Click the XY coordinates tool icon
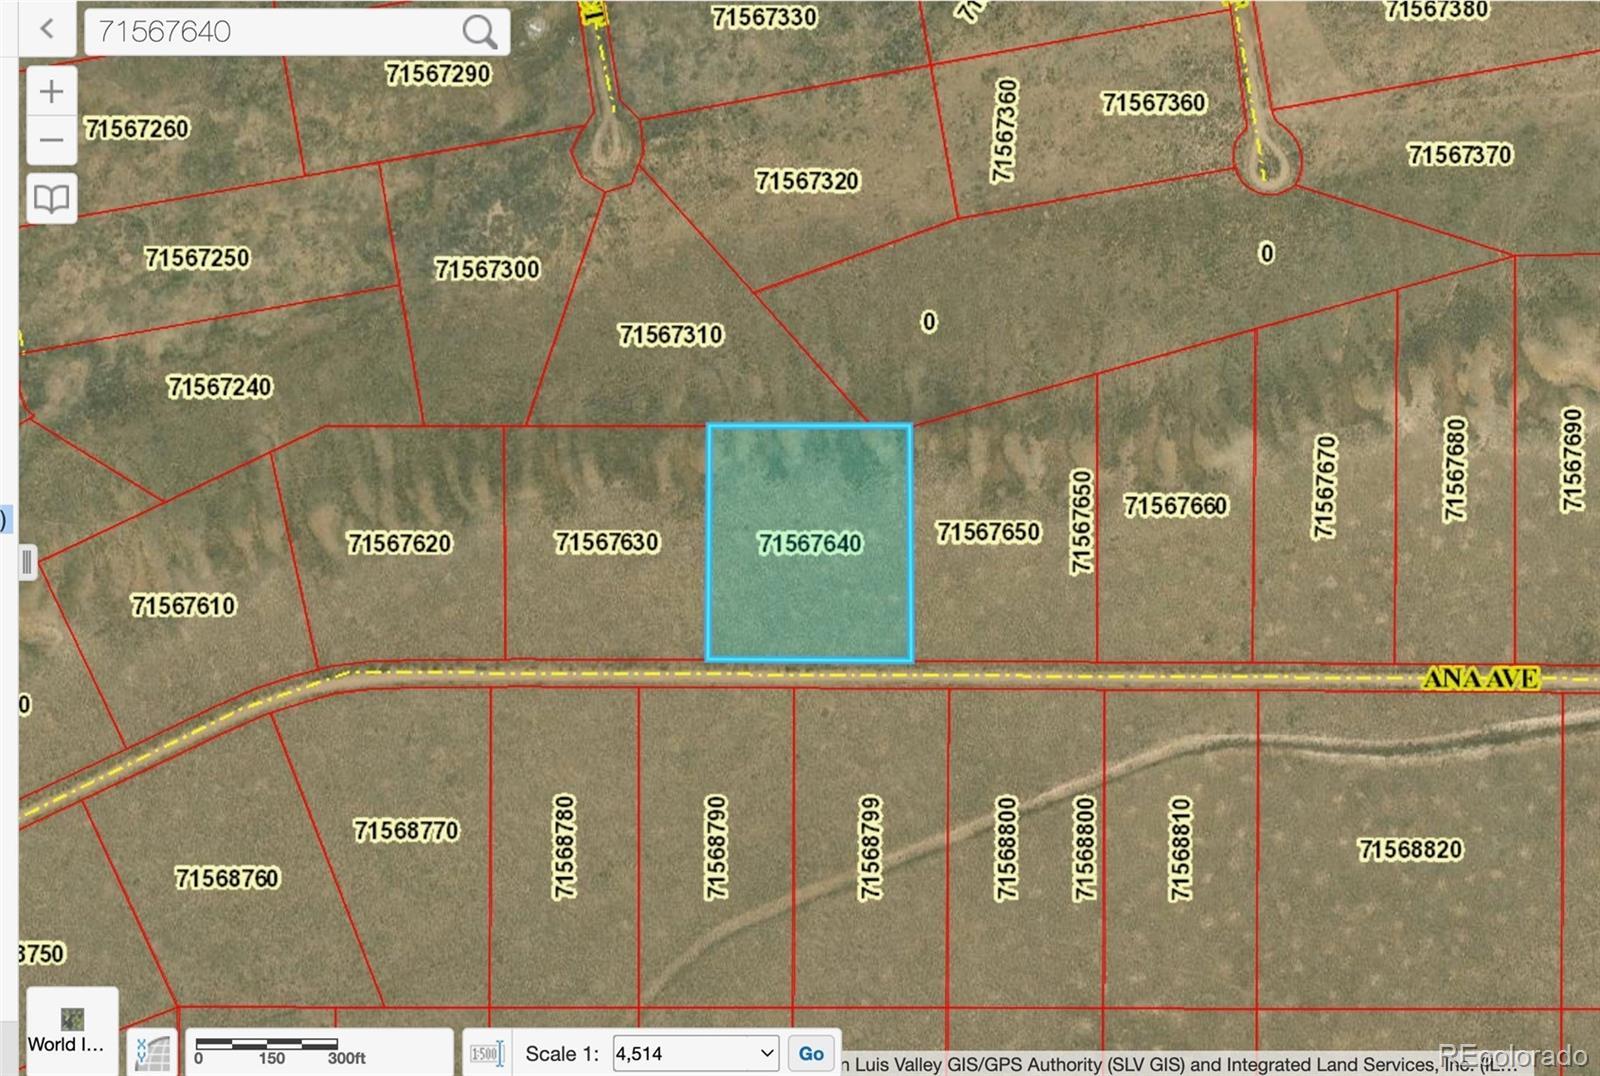Viewport: 1600px width, 1076px height. click(152, 1053)
